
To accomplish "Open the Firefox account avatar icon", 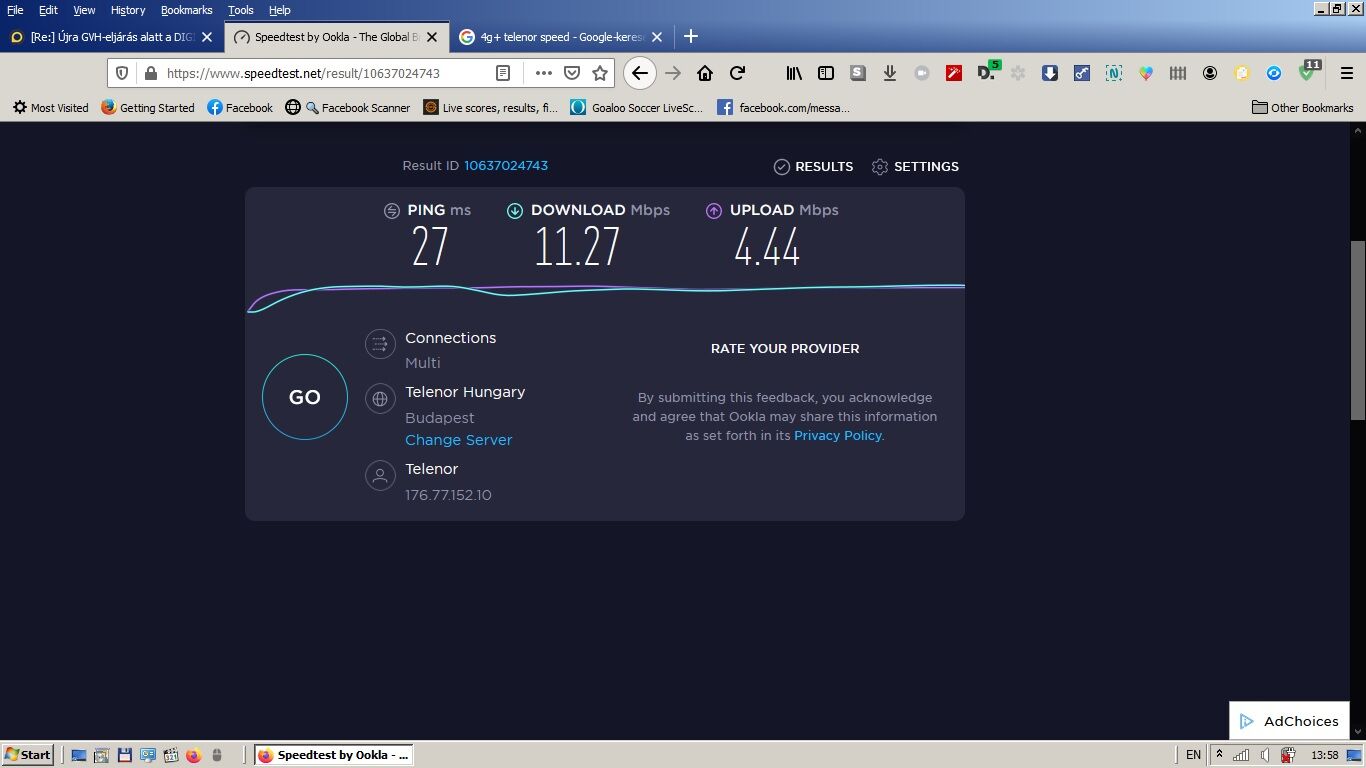I will [1210, 73].
